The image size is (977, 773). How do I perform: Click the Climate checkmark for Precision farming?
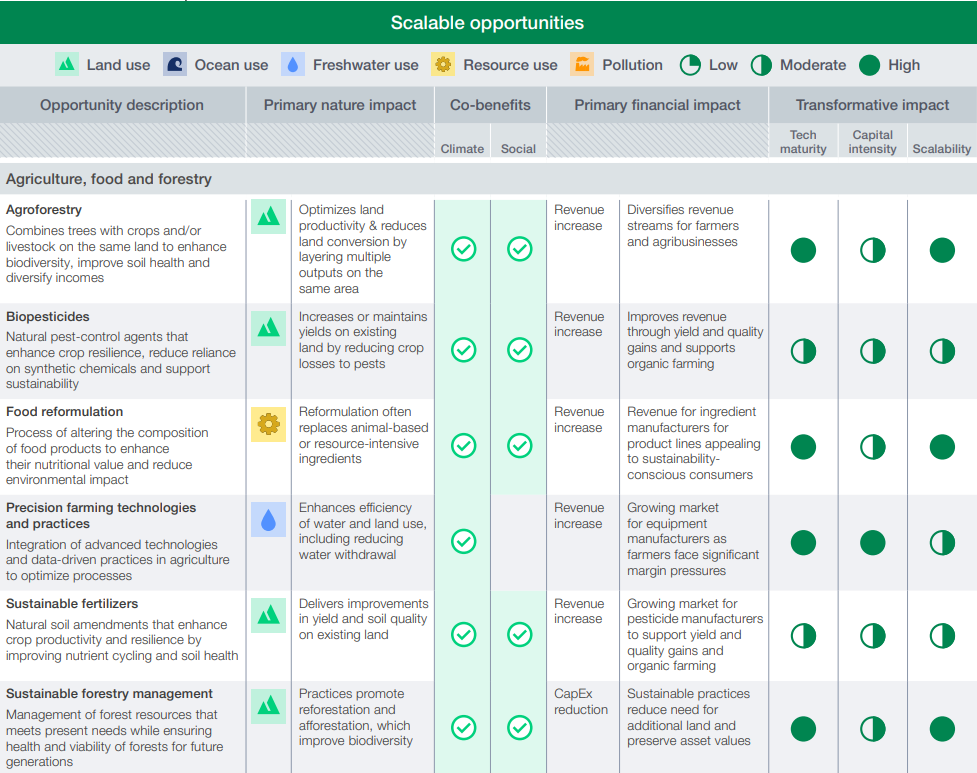coord(463,542)
